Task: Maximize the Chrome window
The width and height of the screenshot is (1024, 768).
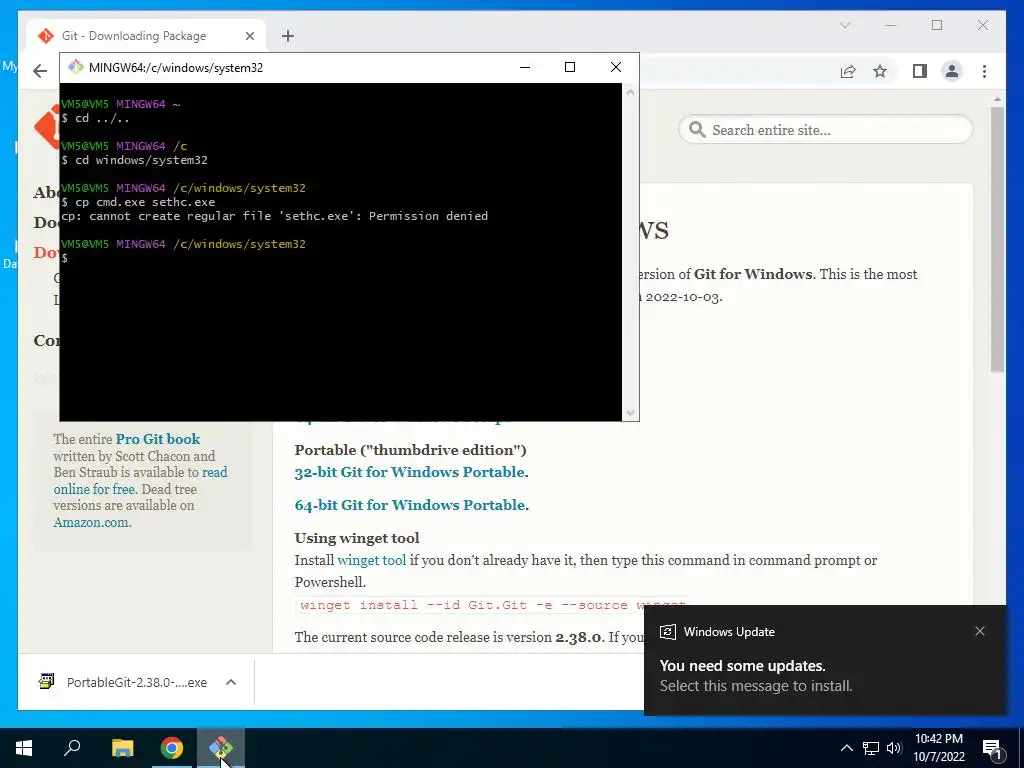Action: tap(936, 25)
